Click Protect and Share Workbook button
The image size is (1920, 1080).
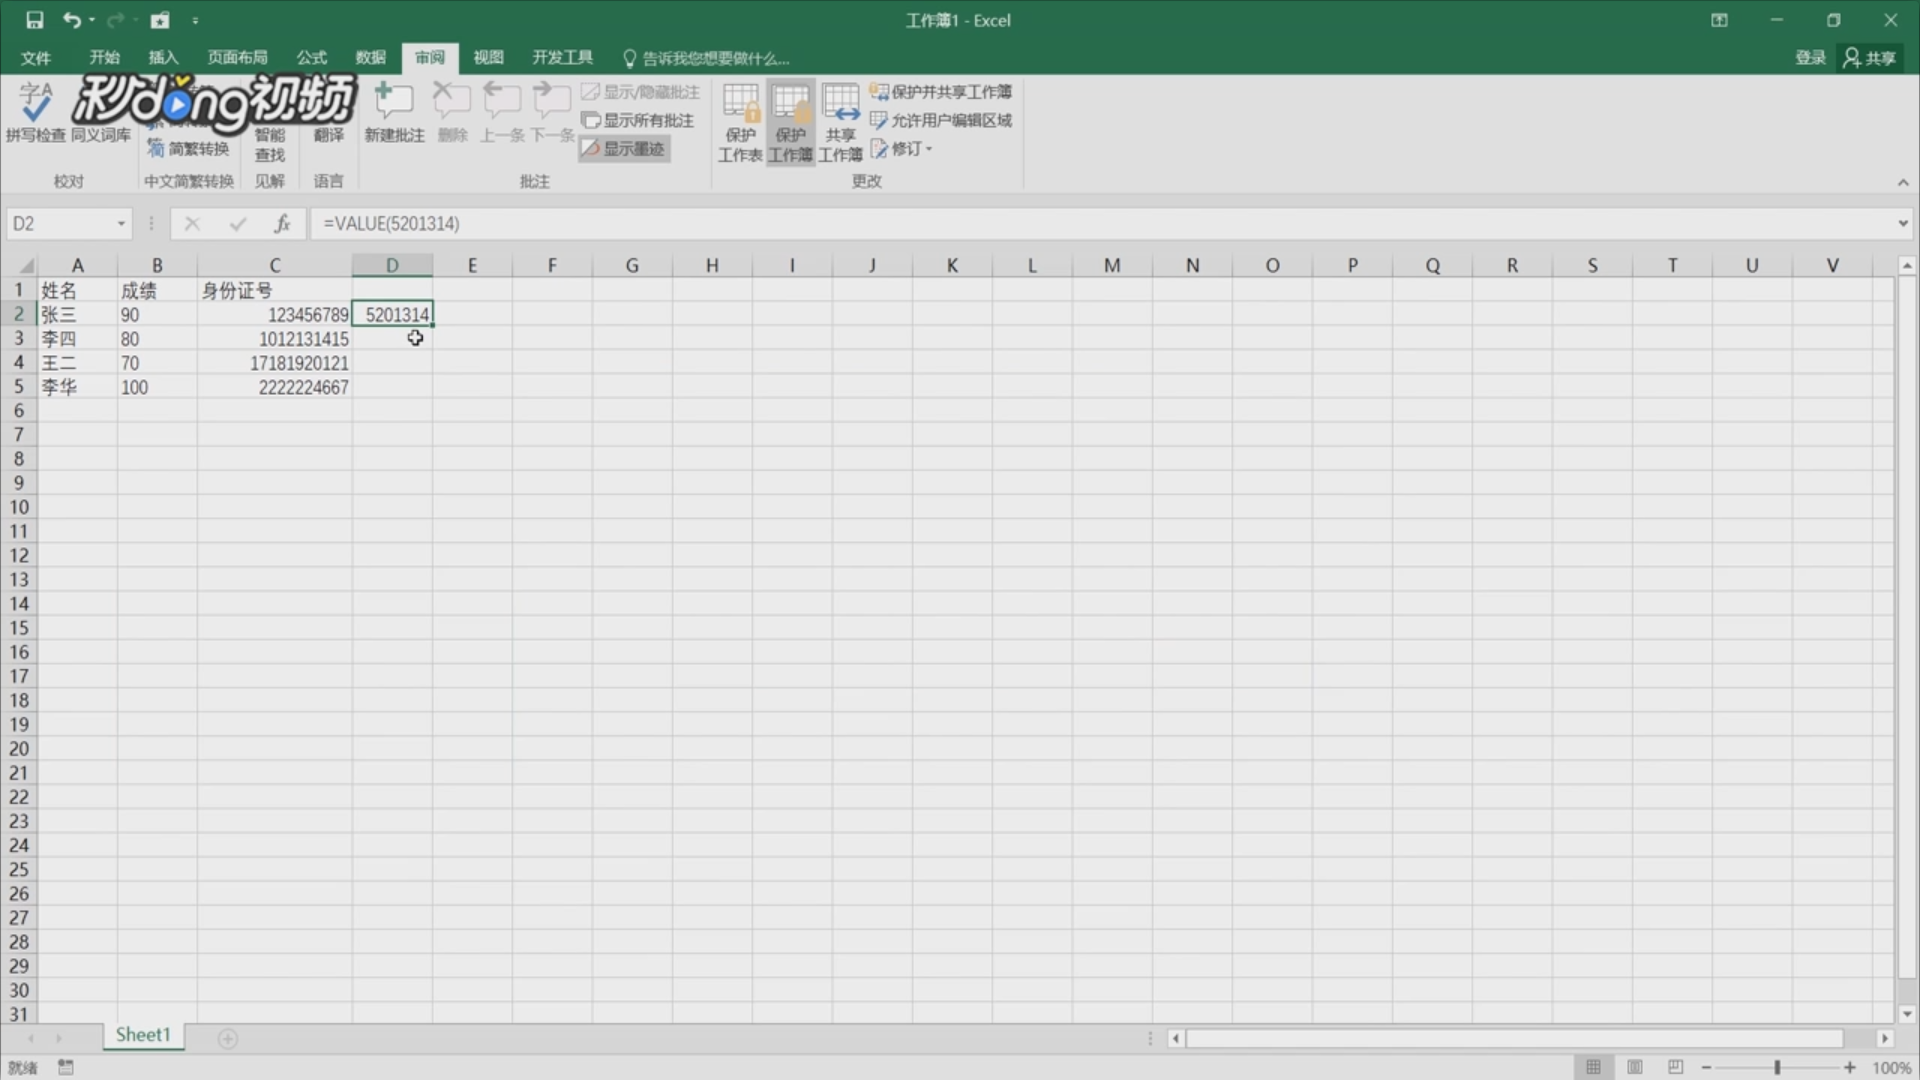(x=941, y=92)
